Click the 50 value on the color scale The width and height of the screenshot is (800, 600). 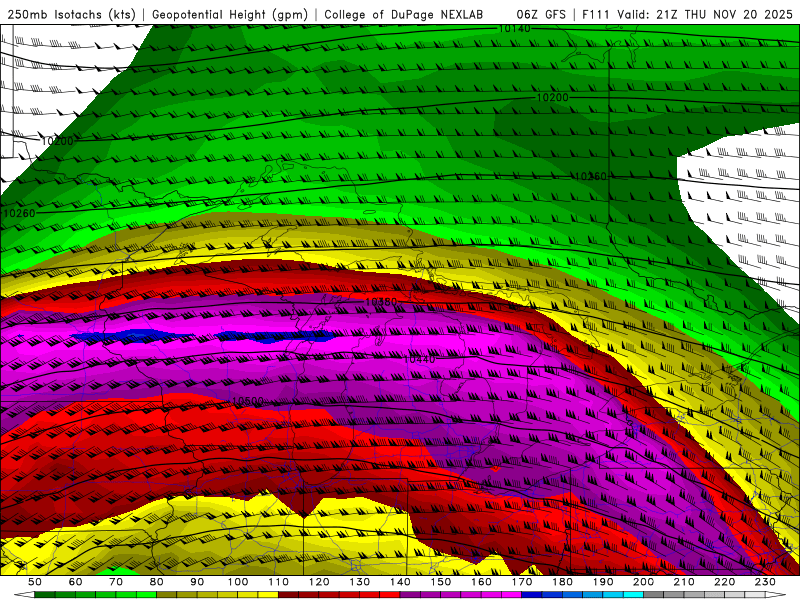(x=35, y=582)
